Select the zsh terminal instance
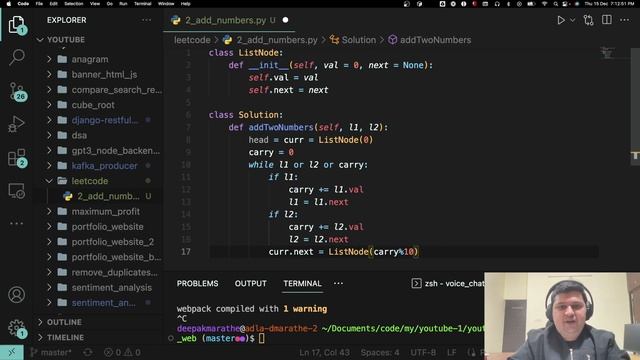 [x=448, y=283]
